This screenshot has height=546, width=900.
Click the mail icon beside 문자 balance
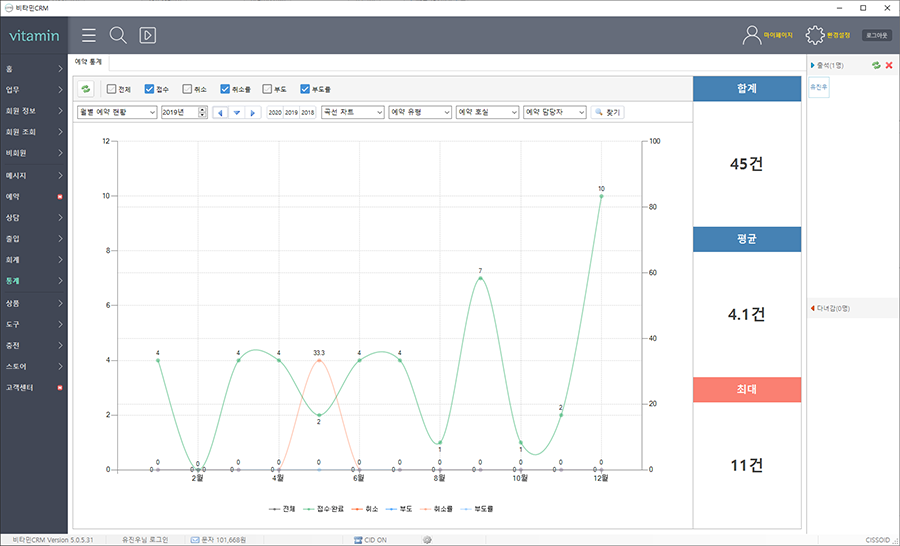[x=195, y=540]
